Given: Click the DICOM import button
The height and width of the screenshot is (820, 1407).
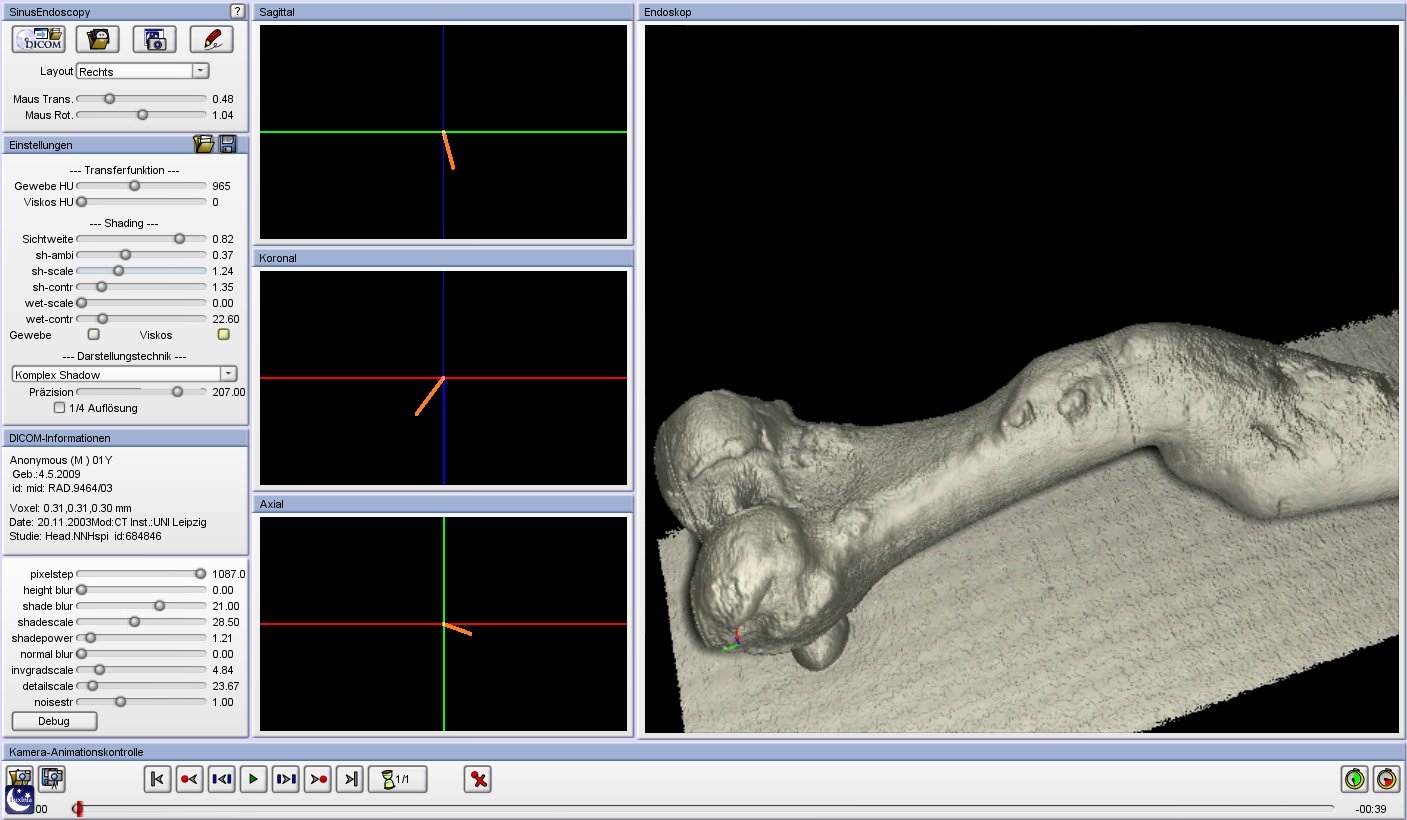Looking at the screenshot, I should pyautogui.click(x=39, y=39).
